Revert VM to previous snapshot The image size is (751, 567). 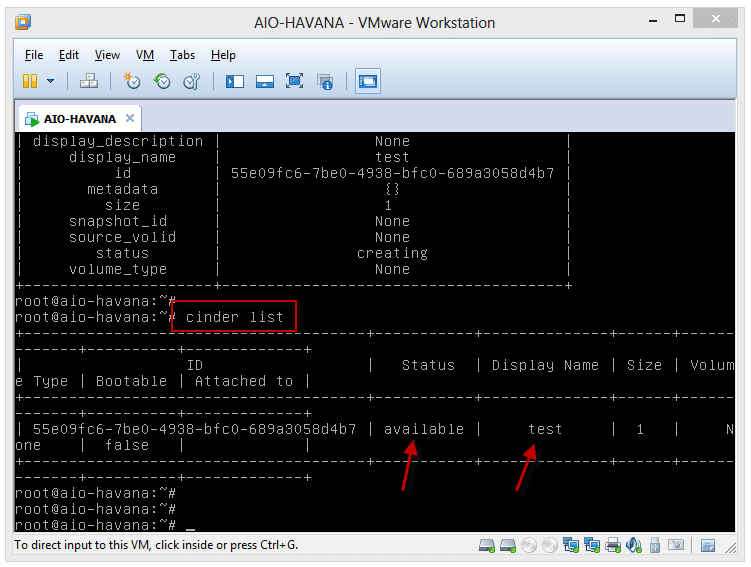[x=161, y=81]
